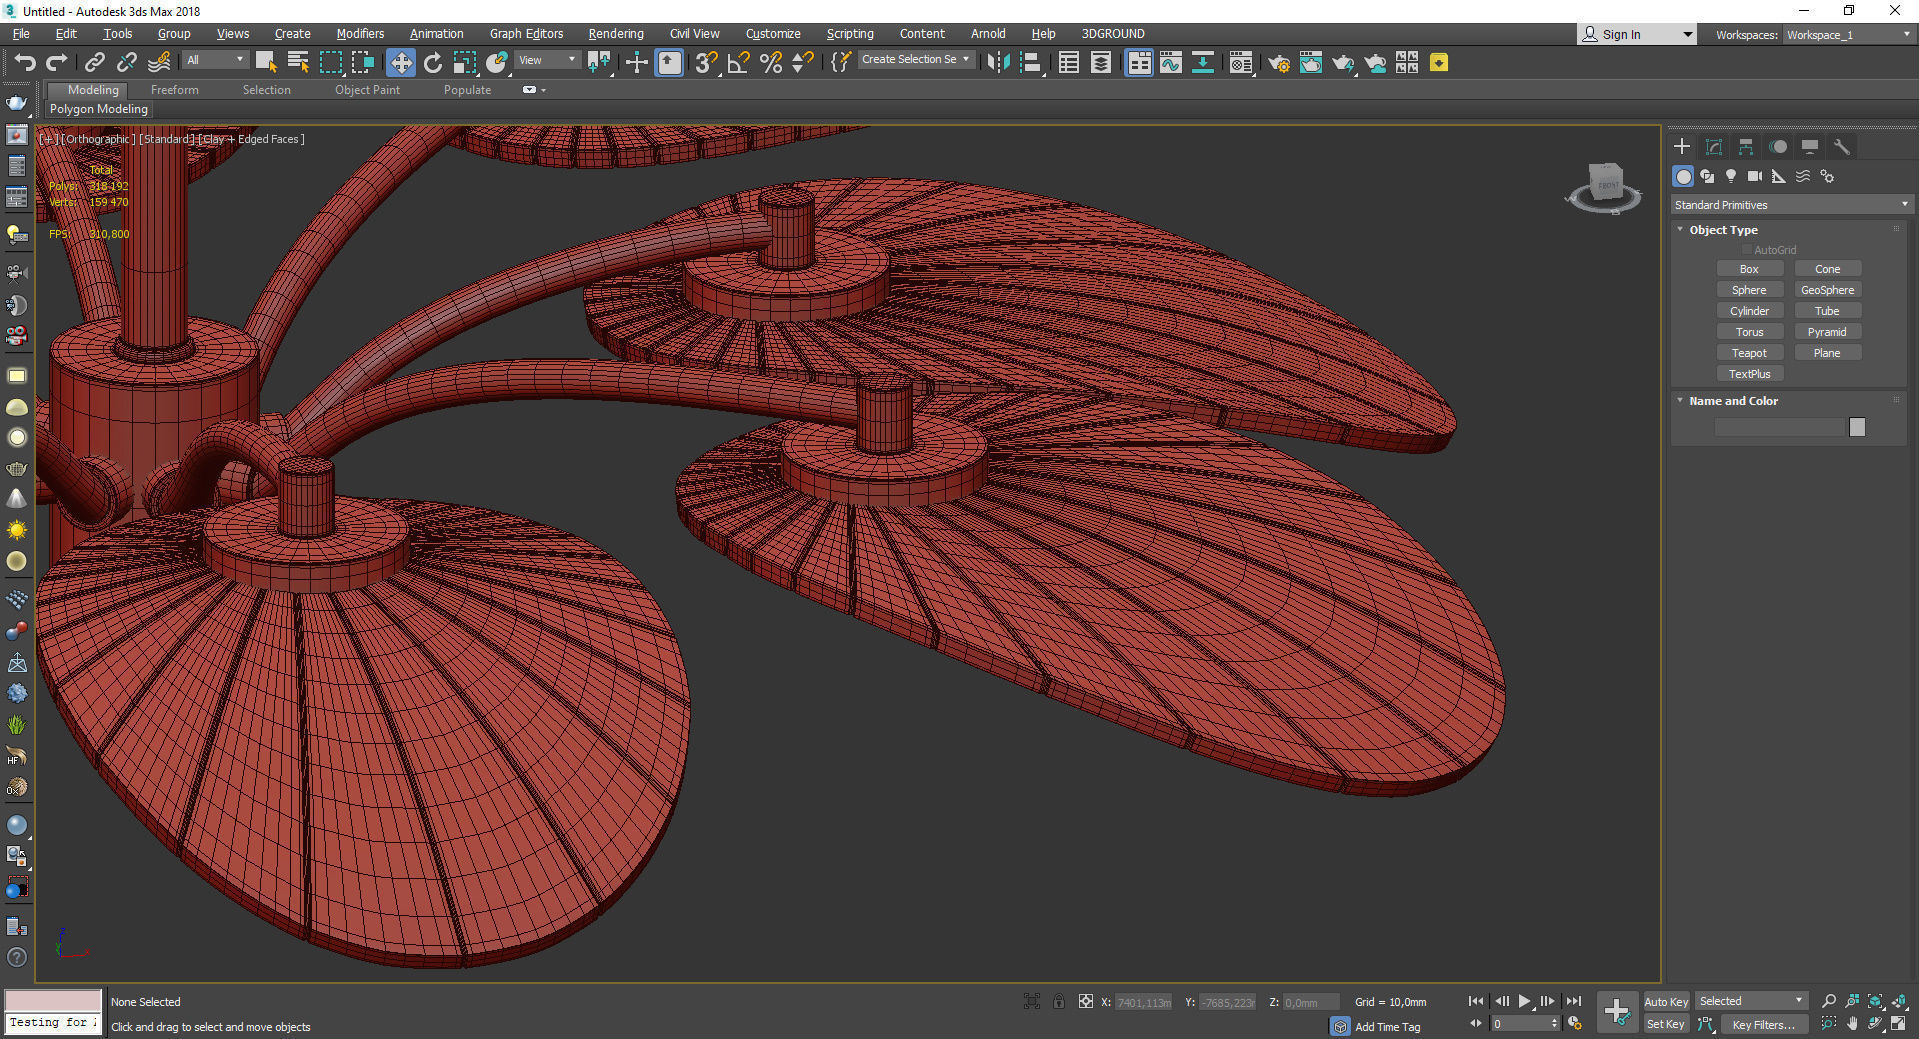Open Sign In dropdown

pos(1637,34)
